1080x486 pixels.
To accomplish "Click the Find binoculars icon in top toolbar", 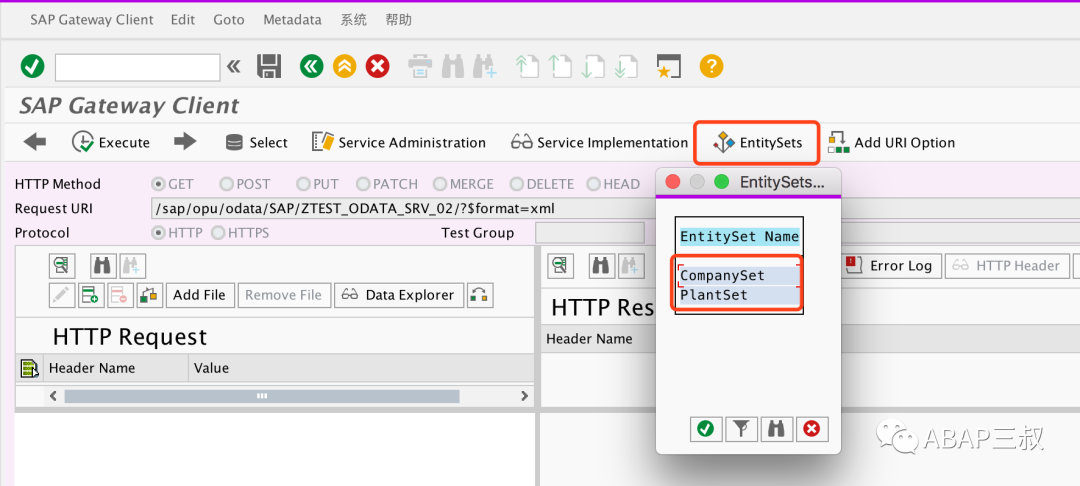I will 453,67.
